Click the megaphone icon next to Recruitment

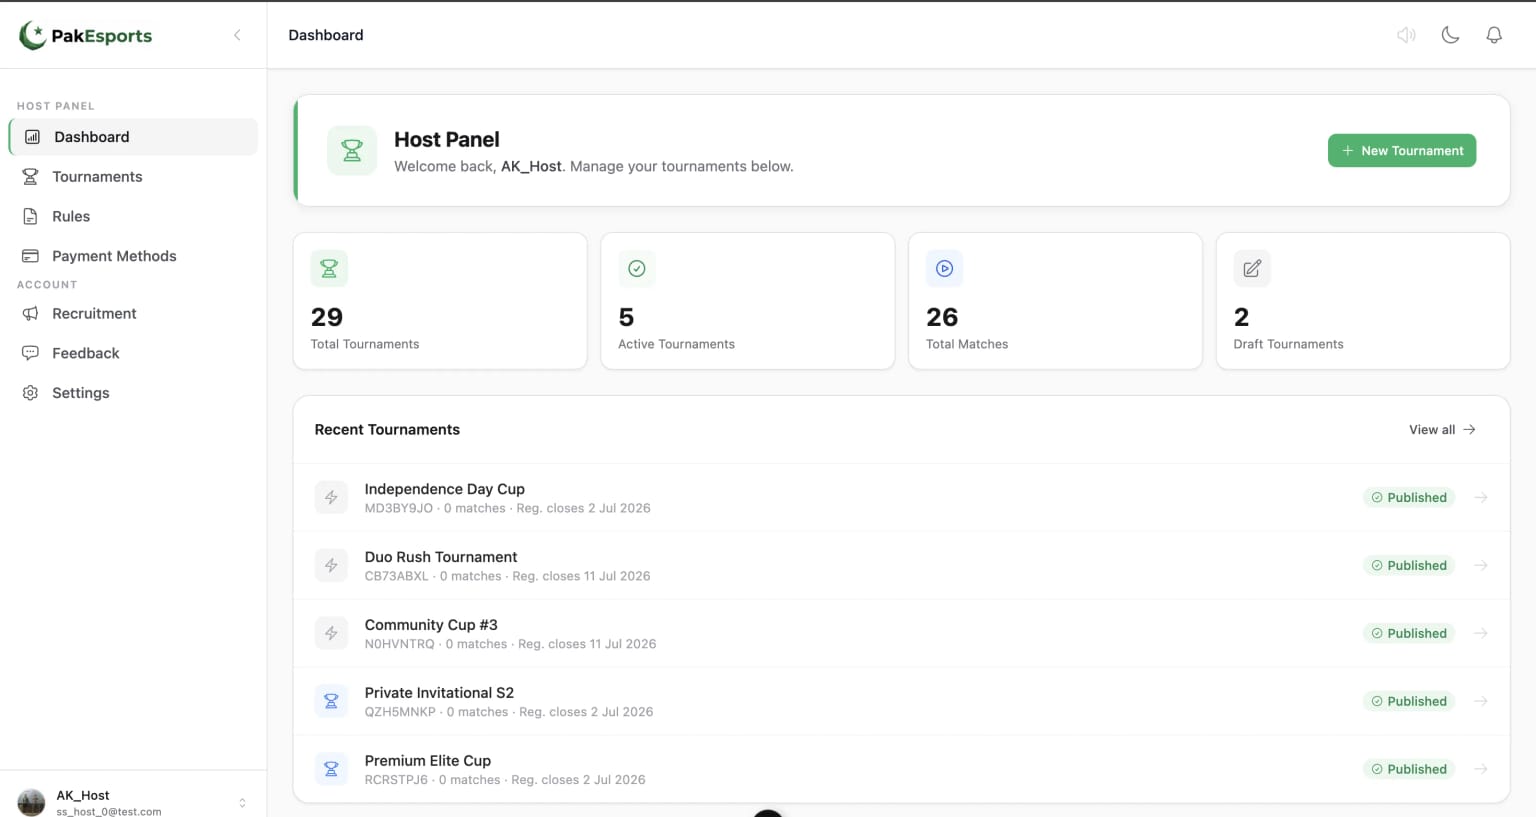pyautogui.click(x=30, y=313)
